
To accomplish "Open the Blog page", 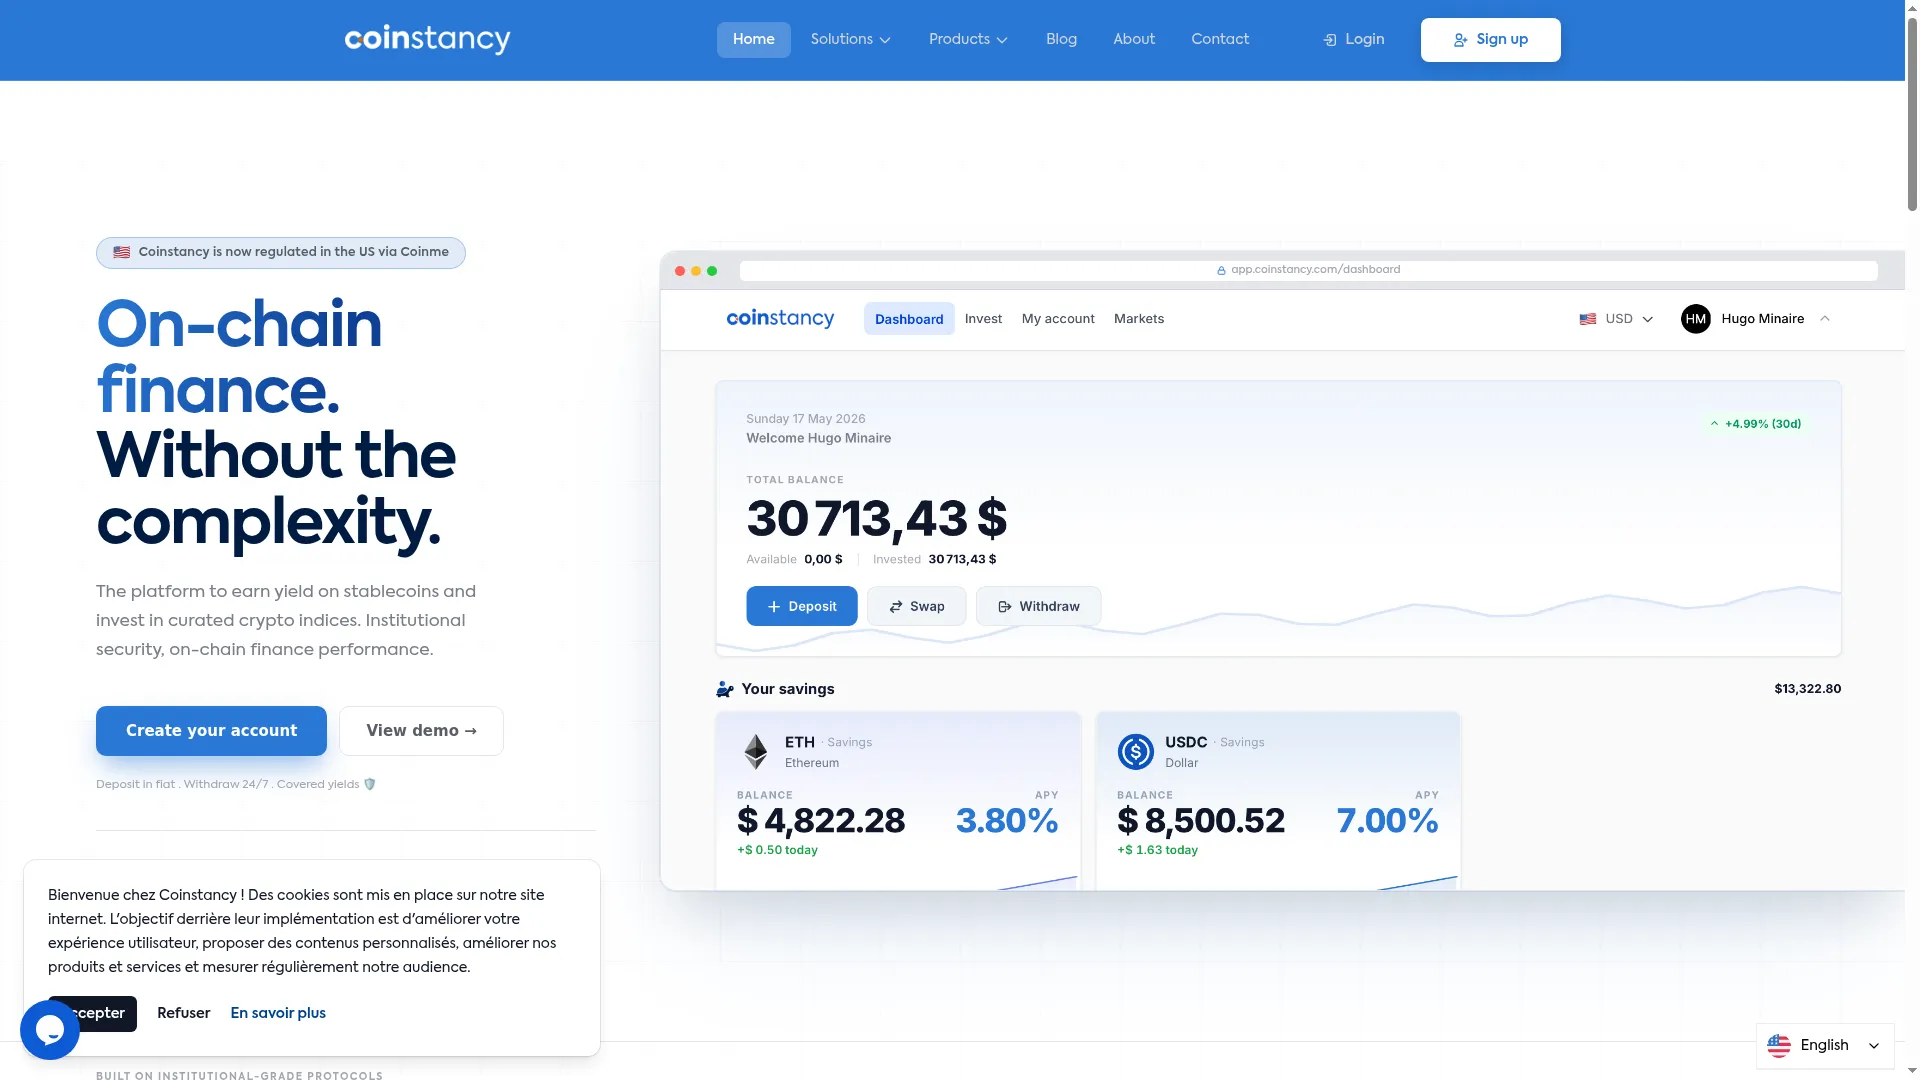I will (x=1061, y=39).
